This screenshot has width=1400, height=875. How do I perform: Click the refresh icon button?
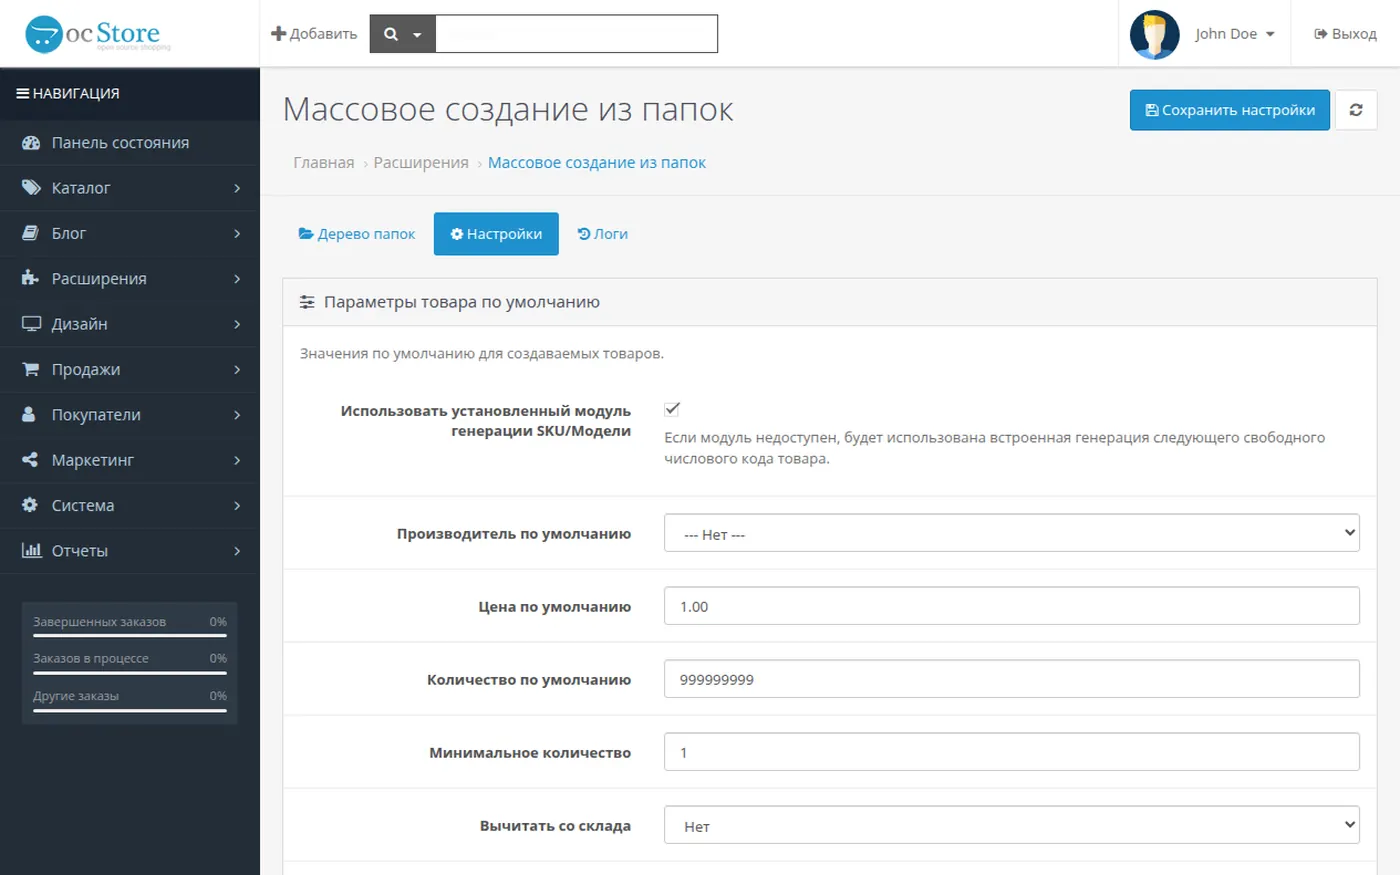click(1356, 110)
